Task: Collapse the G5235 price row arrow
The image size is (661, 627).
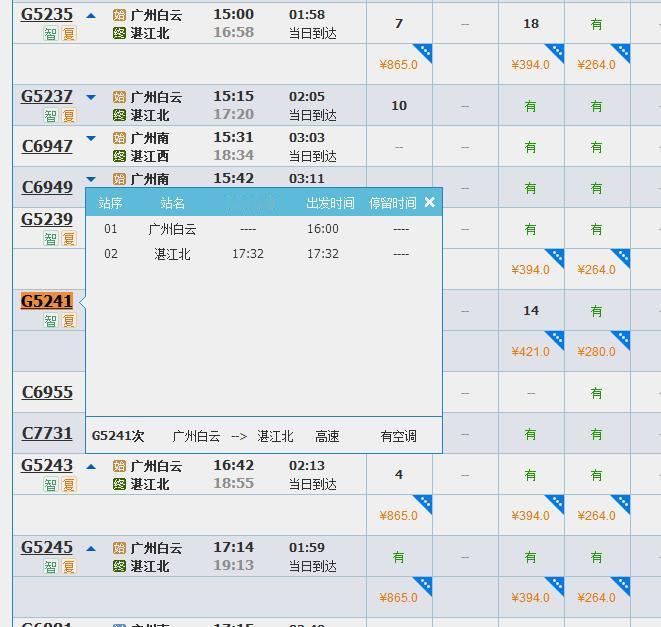Action: 91,16
